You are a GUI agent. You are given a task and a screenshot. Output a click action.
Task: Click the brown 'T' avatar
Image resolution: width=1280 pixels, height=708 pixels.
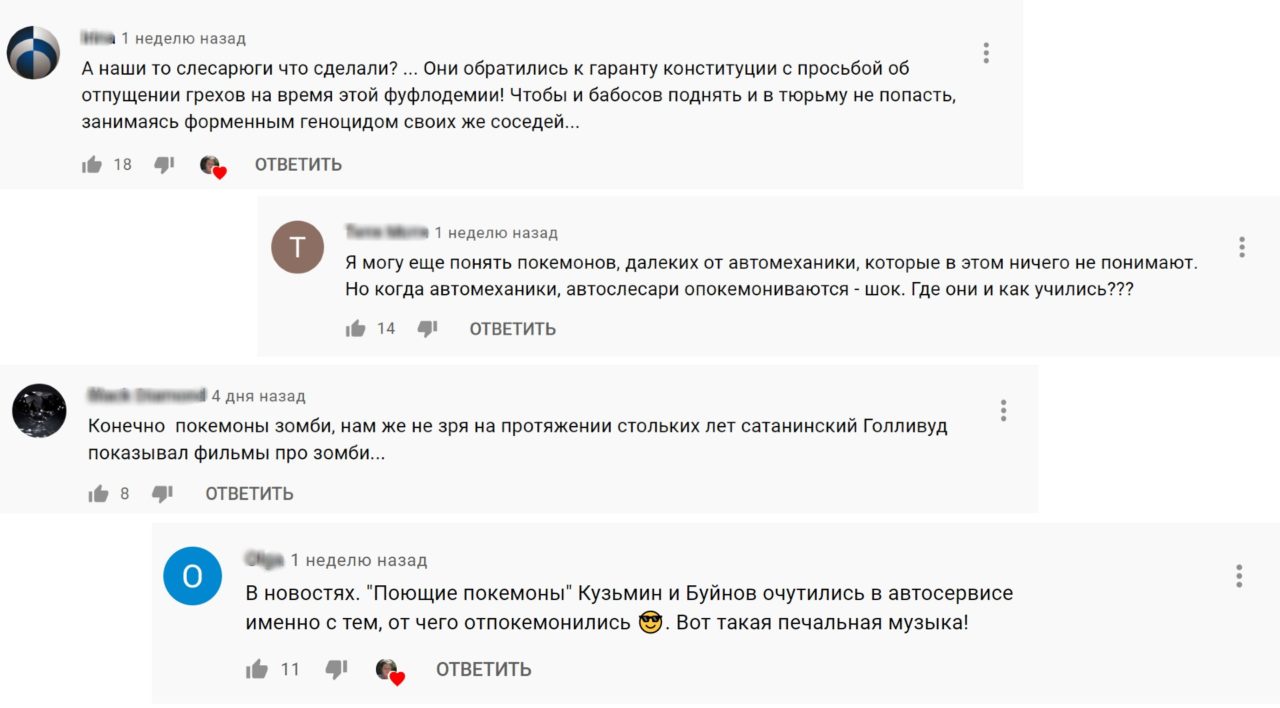click(x=298, y=247)
